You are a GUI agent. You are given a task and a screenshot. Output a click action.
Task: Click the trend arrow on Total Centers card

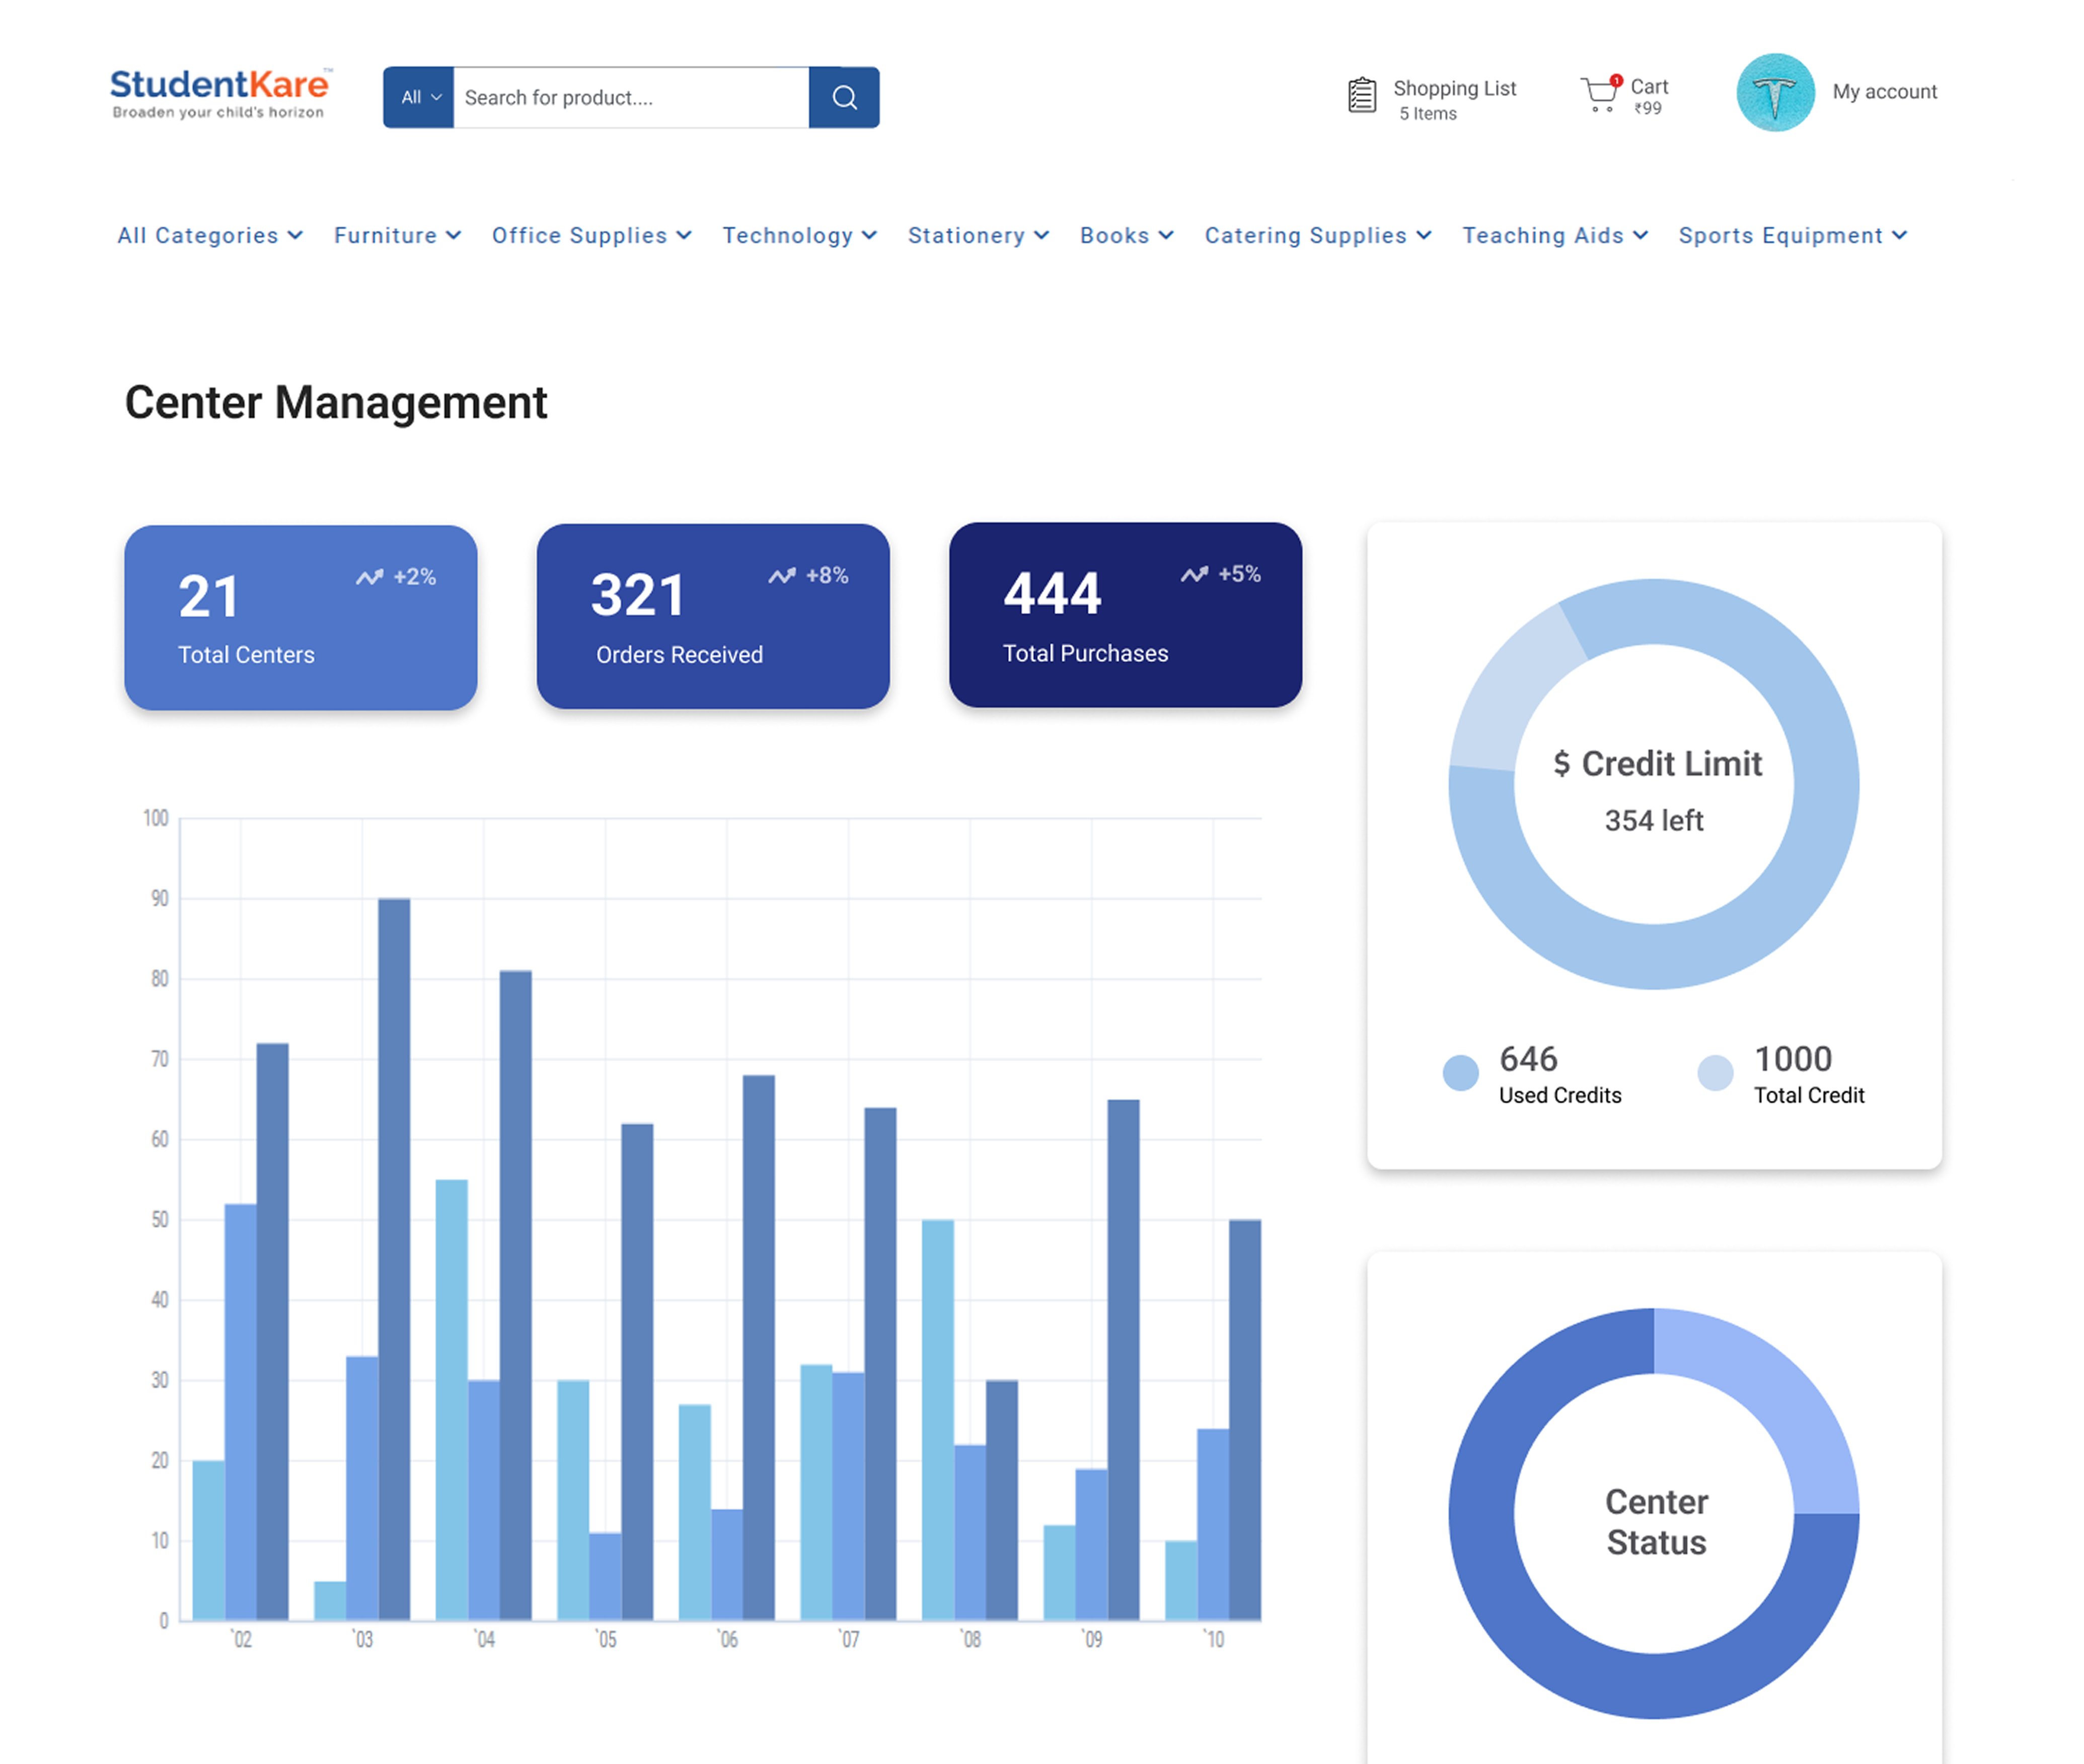(371, 576)
